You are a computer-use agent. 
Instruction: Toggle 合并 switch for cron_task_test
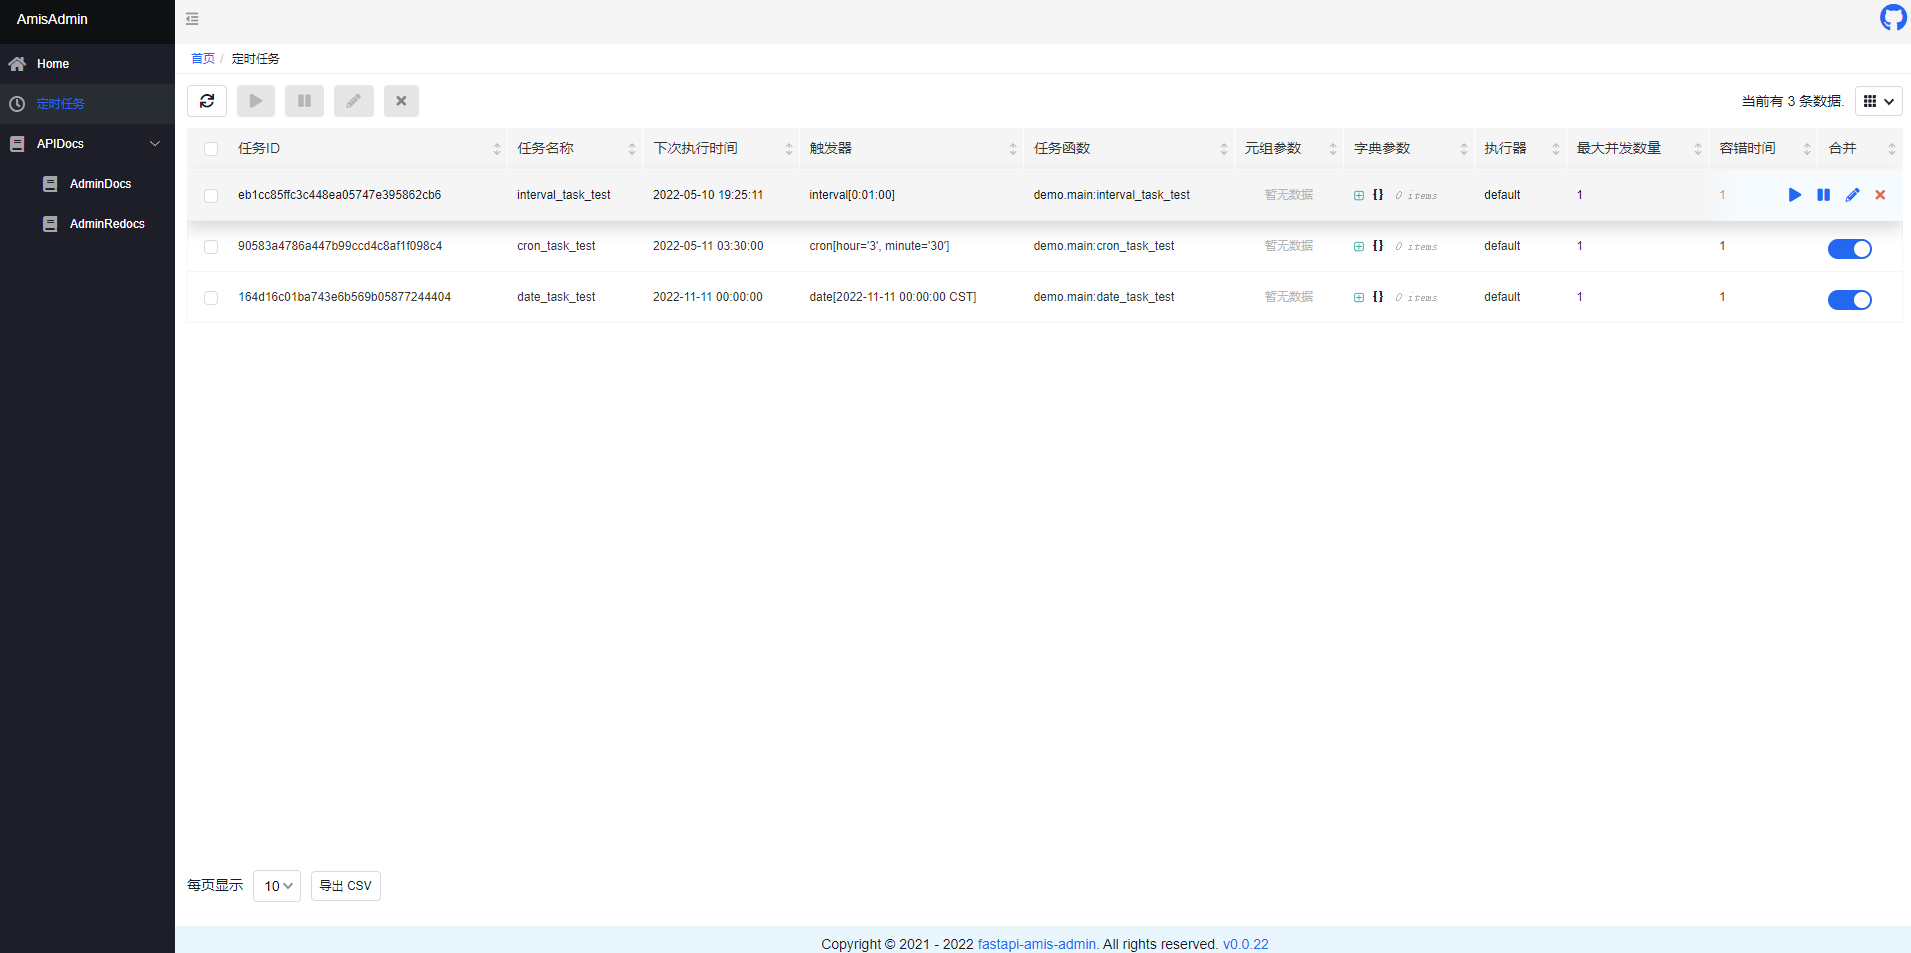click(x=1850, y=249)
